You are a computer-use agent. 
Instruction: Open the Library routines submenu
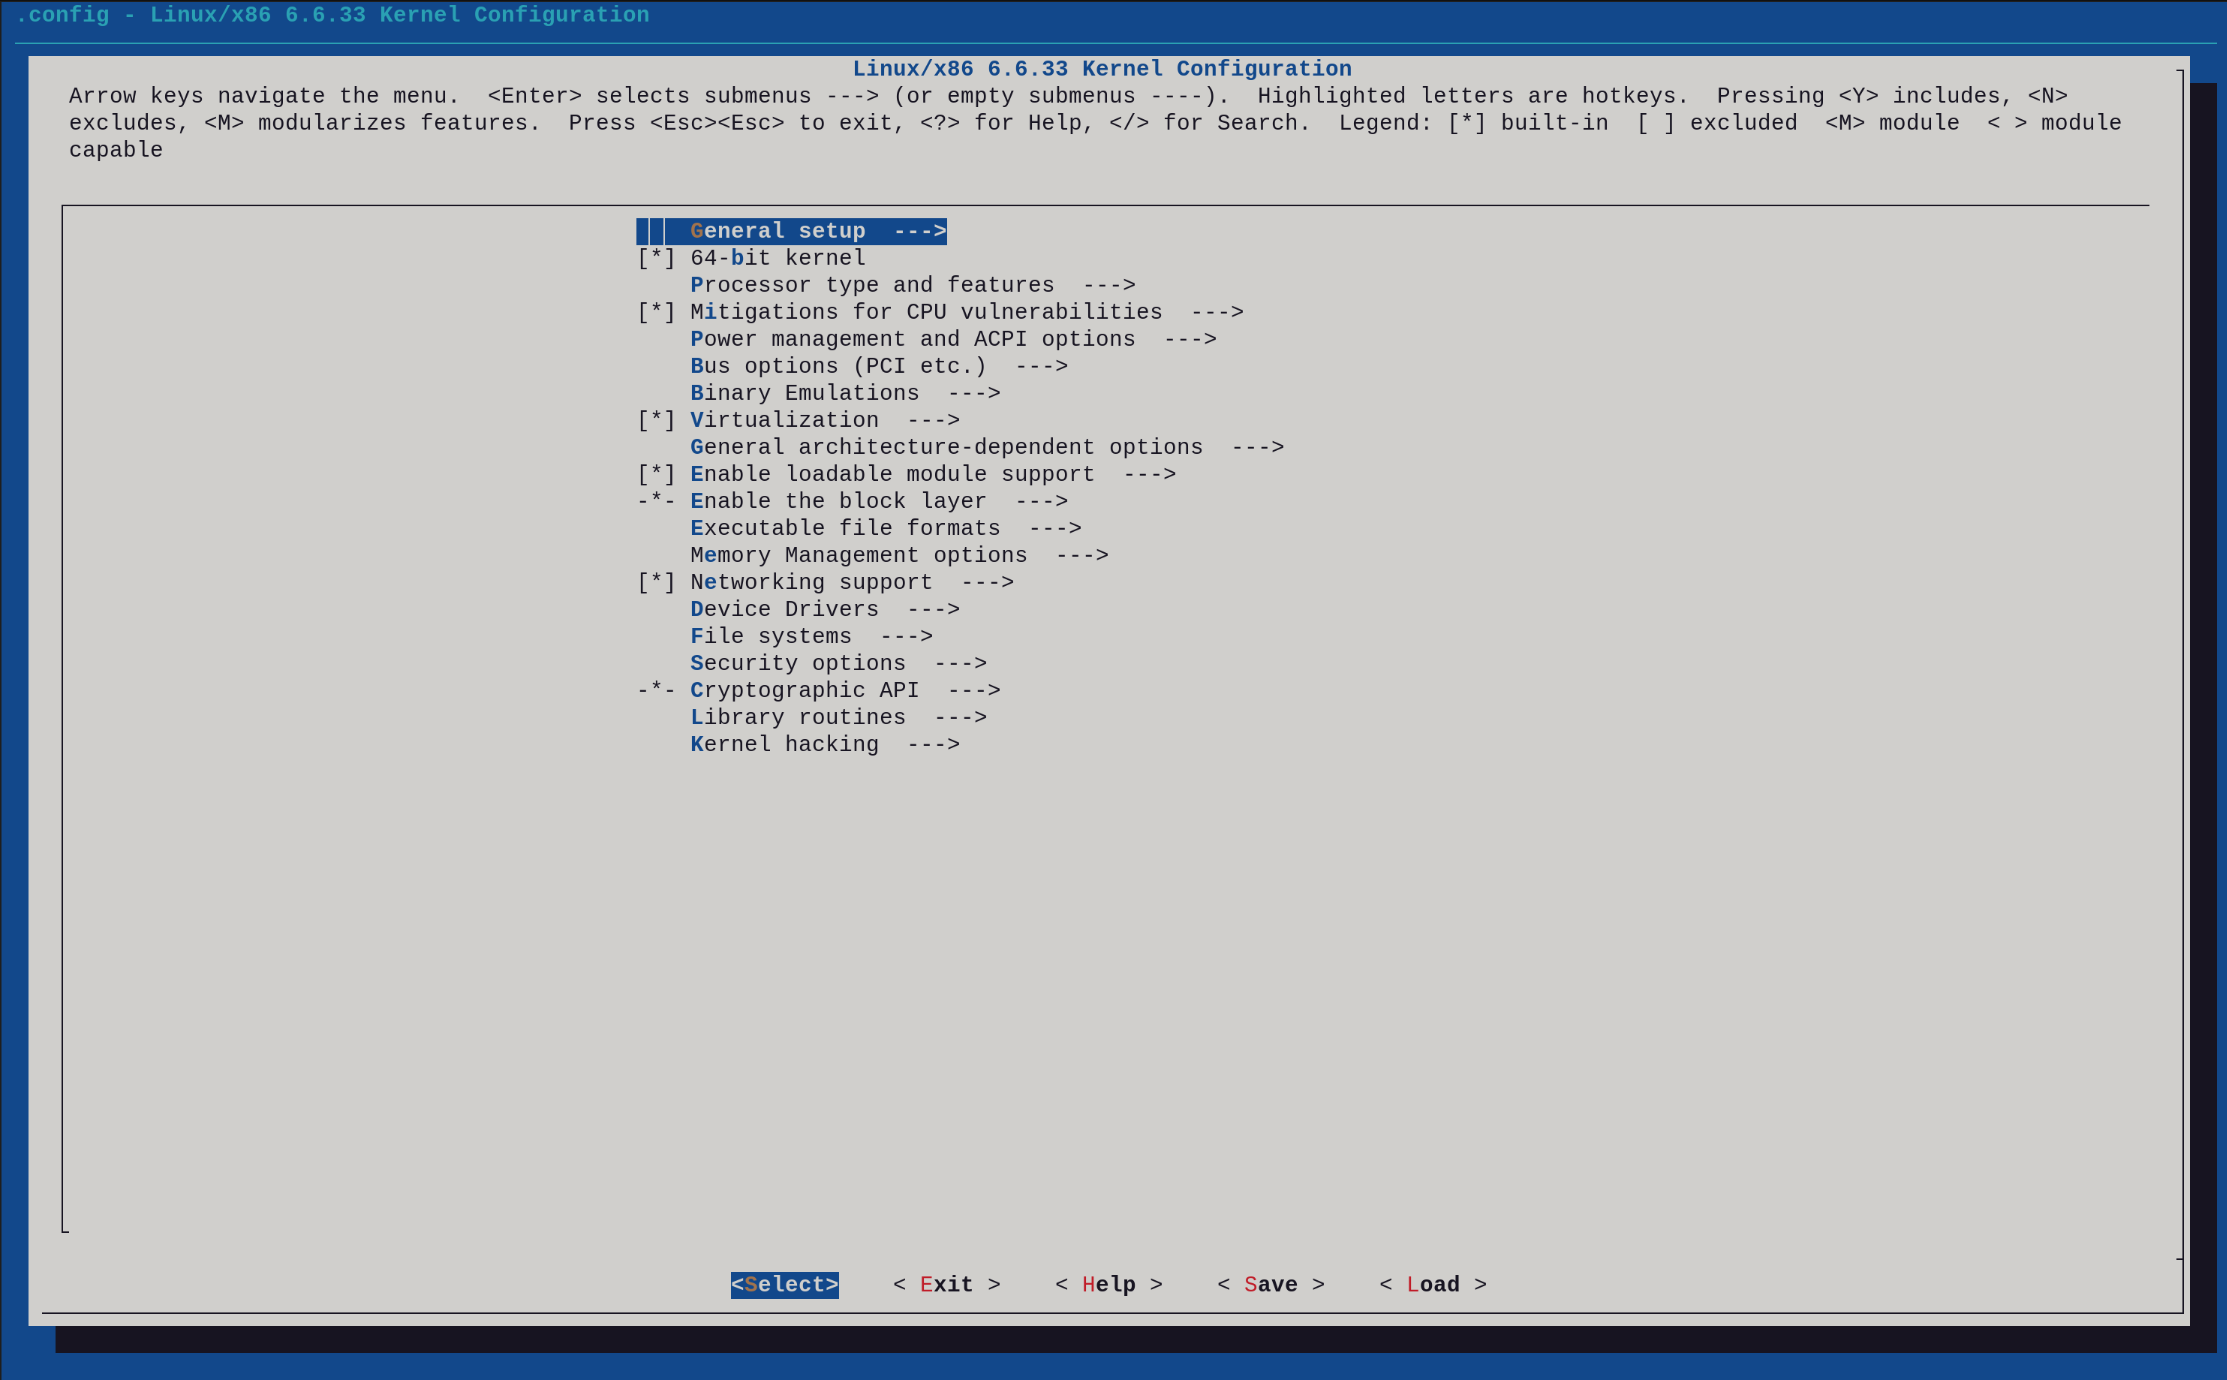(838, 717)
